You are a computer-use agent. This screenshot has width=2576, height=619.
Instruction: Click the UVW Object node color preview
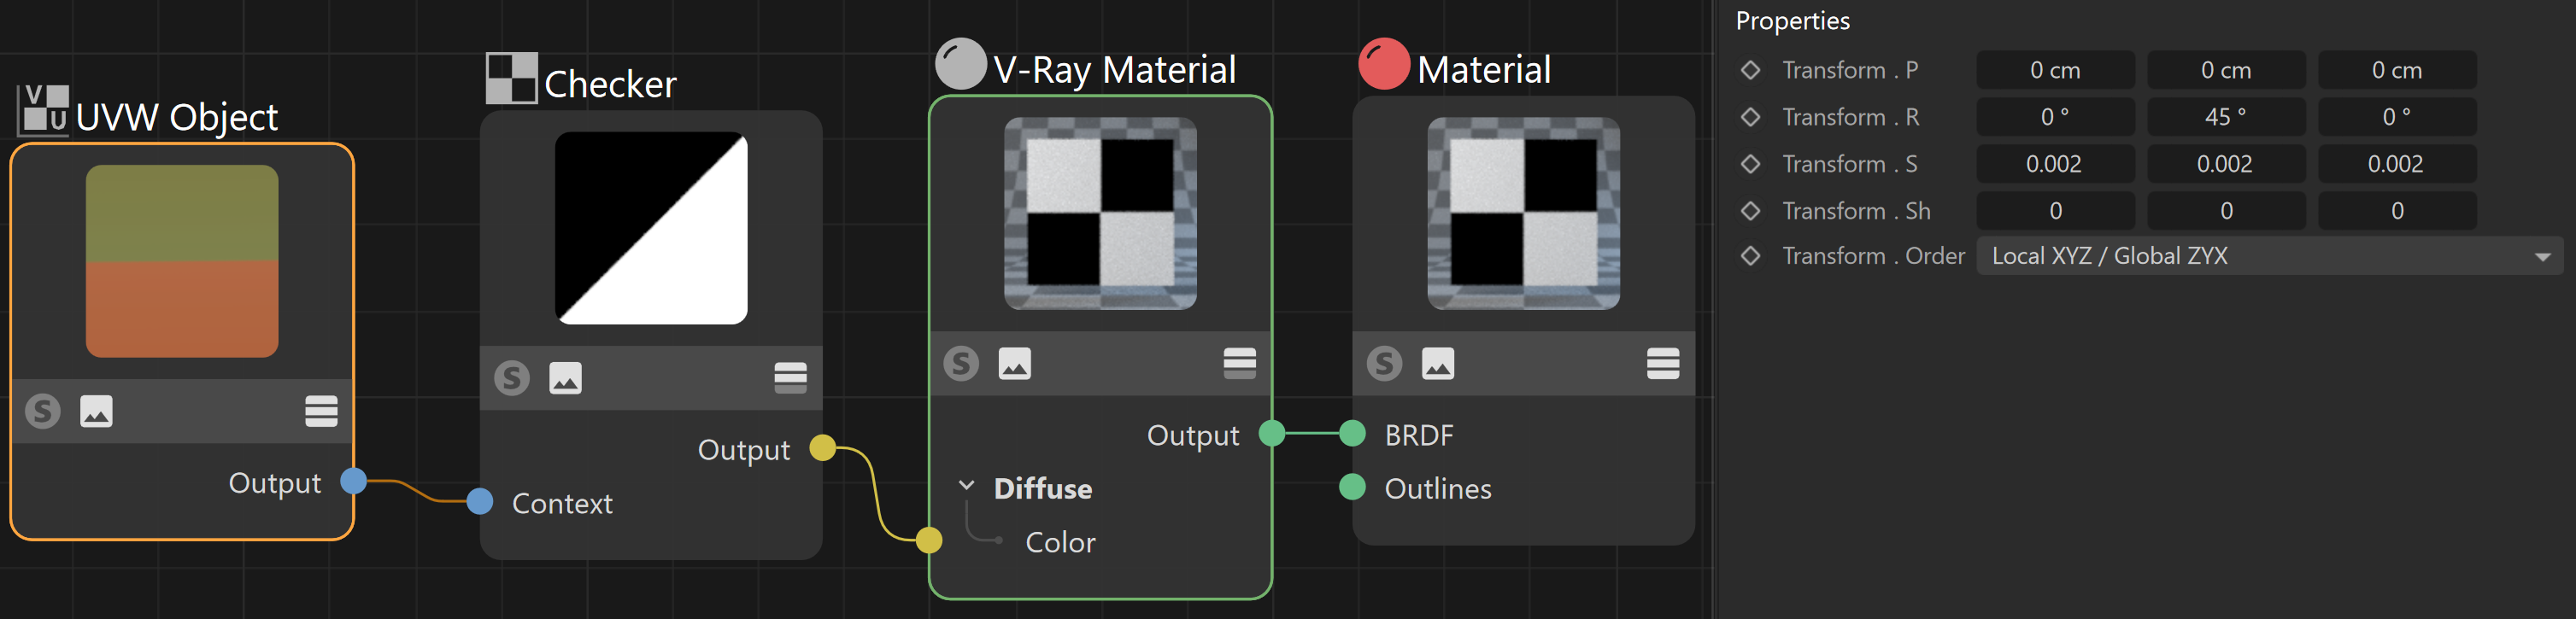182,261
